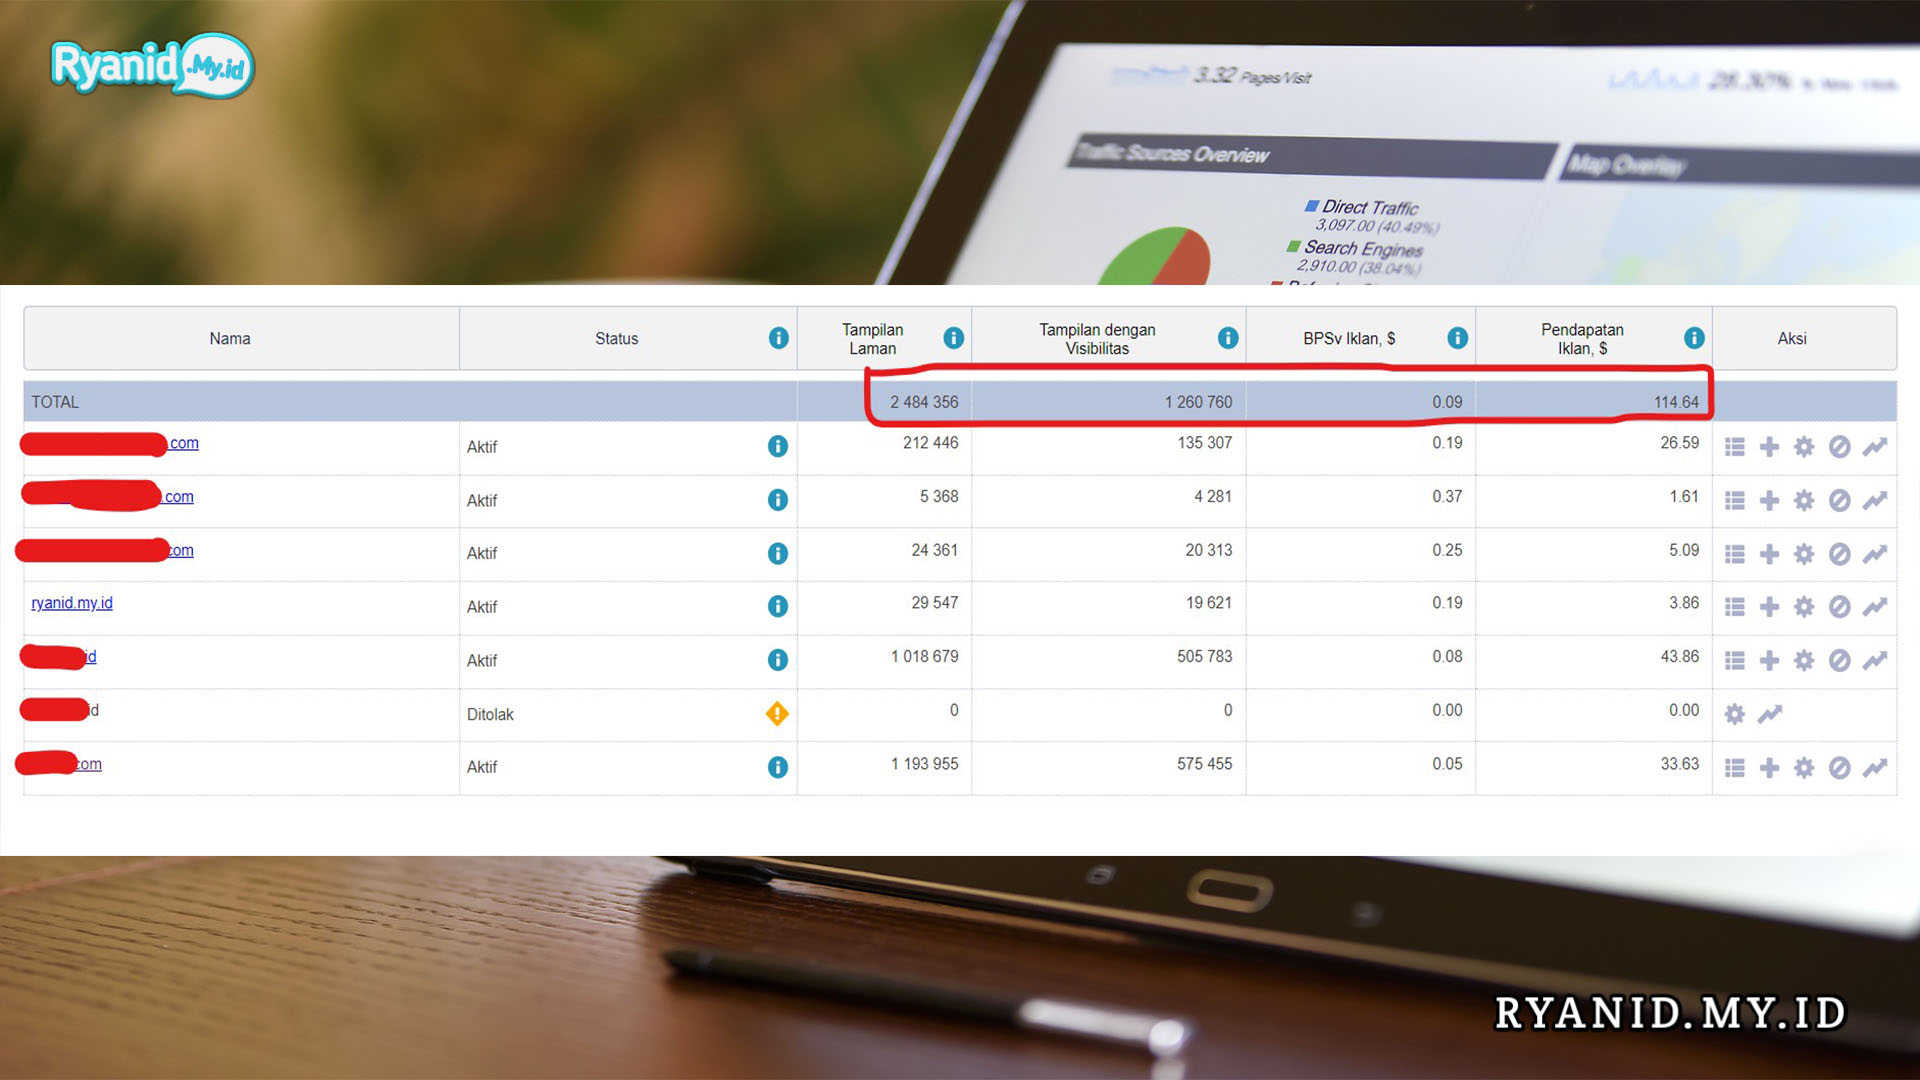The height and width of the screenshot is (1080, 1920).
Task: Click info icon beside Tampilan dengan Visibilitas header
Action: 1228,338
